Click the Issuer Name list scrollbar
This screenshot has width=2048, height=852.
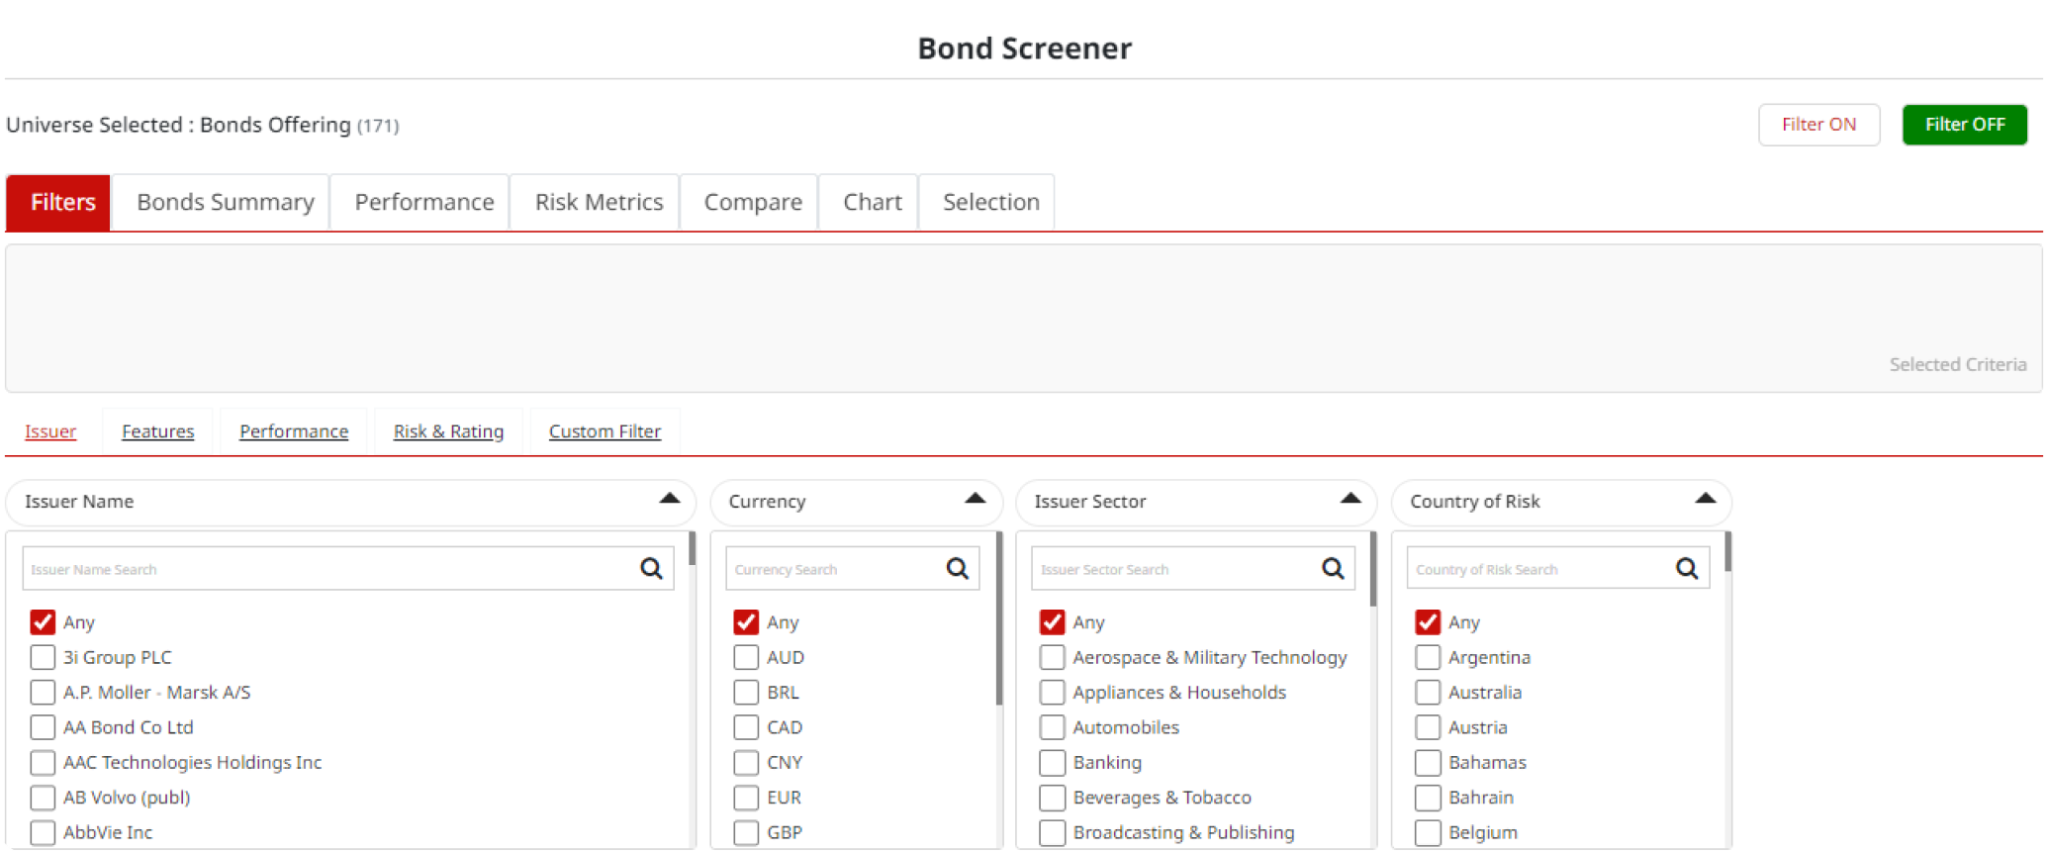[x=692, y=549]
